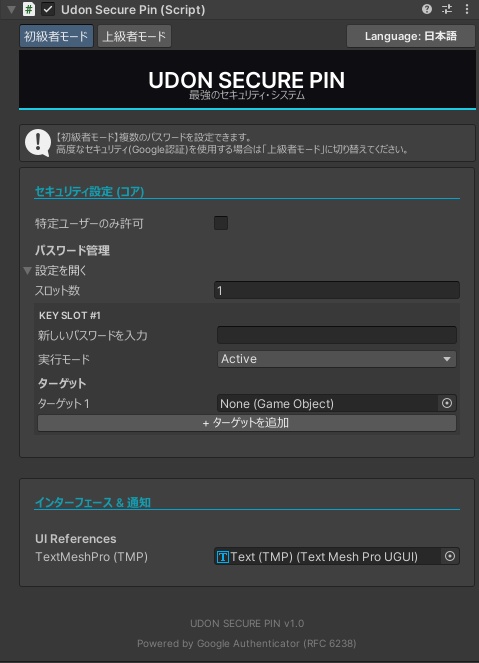Switch to 上級者モード tab
The height and width of the screenshot is (663, 479).
pos(134,36)
